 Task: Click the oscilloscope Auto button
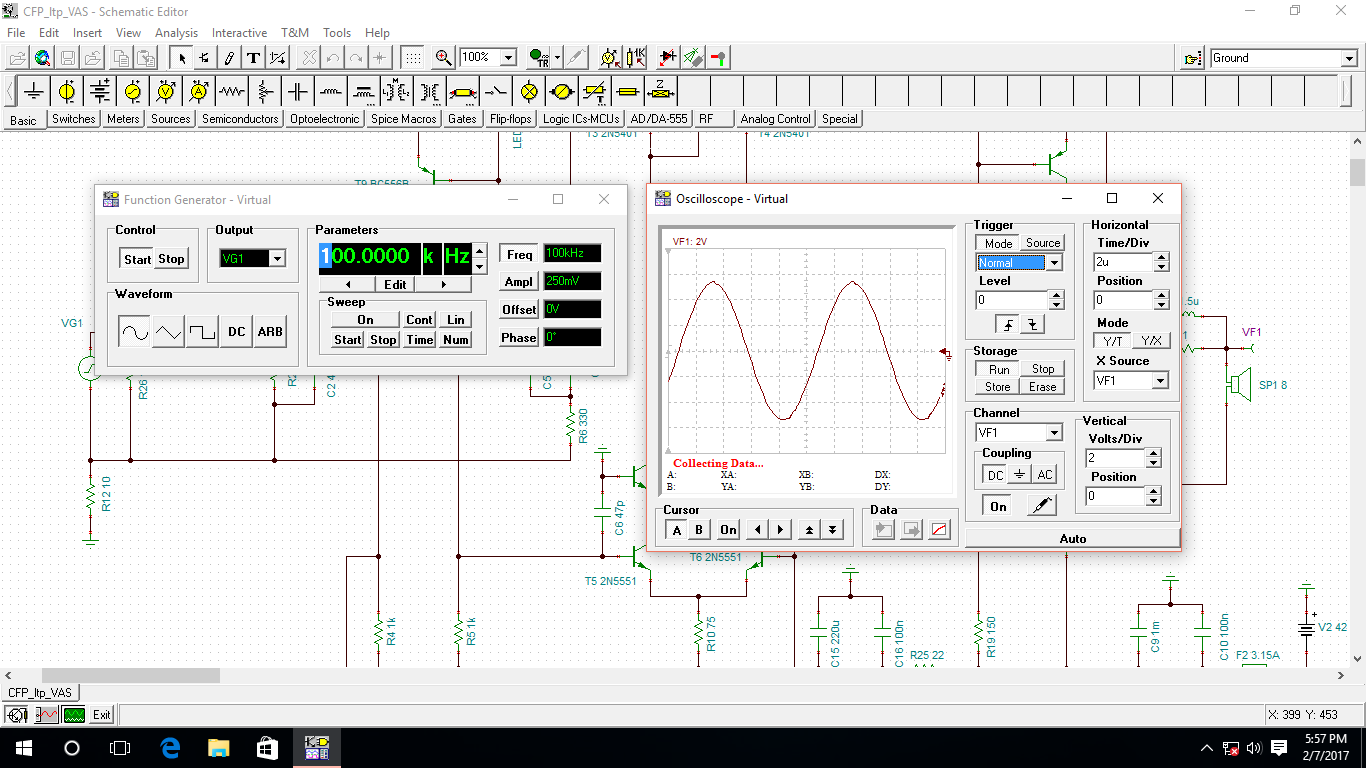[1073, 539]
